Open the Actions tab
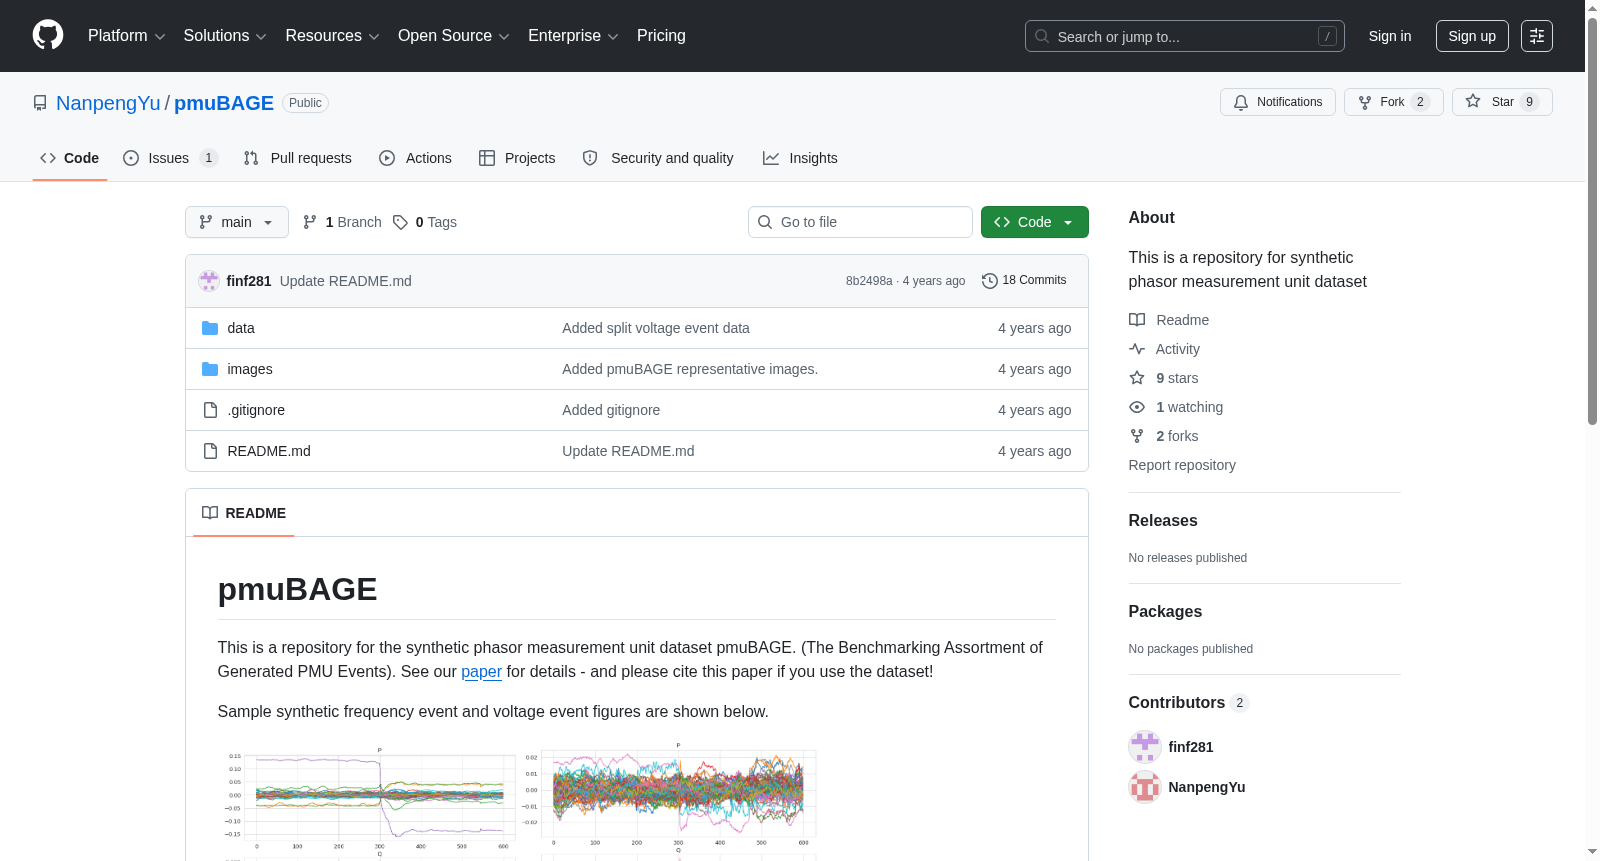 click(x=415, y=158)
